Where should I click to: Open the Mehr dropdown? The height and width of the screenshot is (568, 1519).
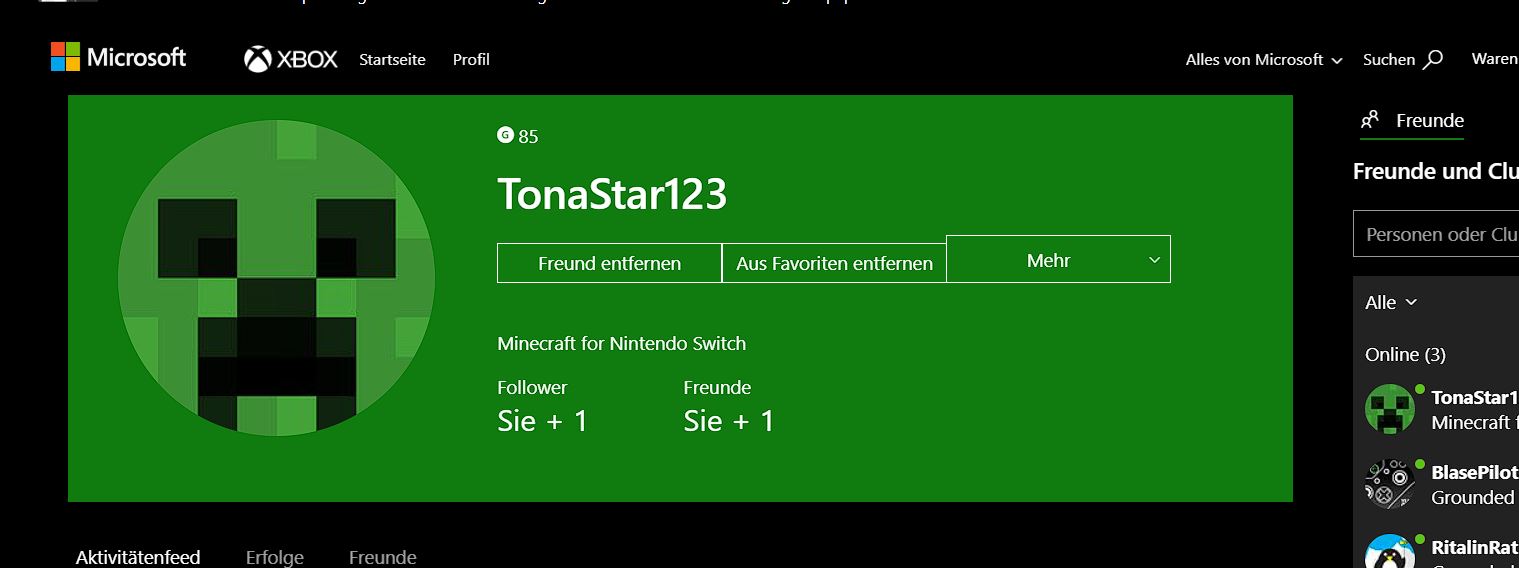click(x=1058, y=260)
